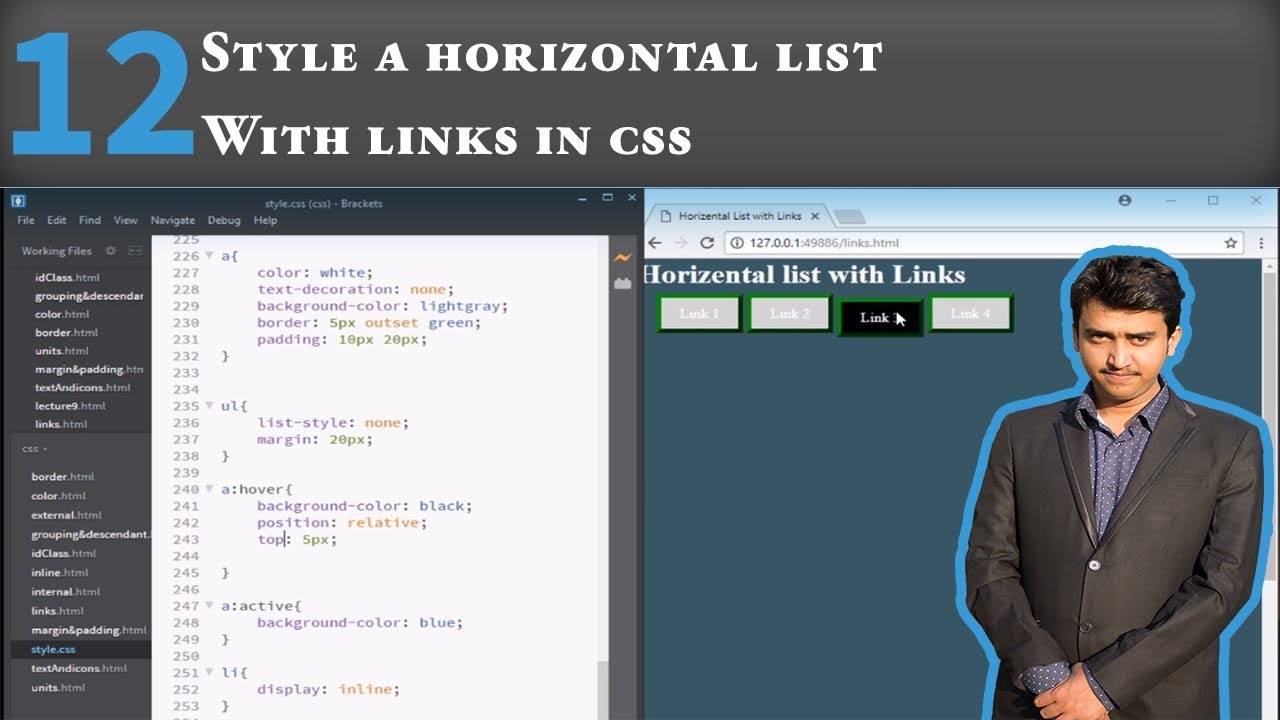1280x720 pixels.
Task: Reload the links.html page
Action: point(707,243)
